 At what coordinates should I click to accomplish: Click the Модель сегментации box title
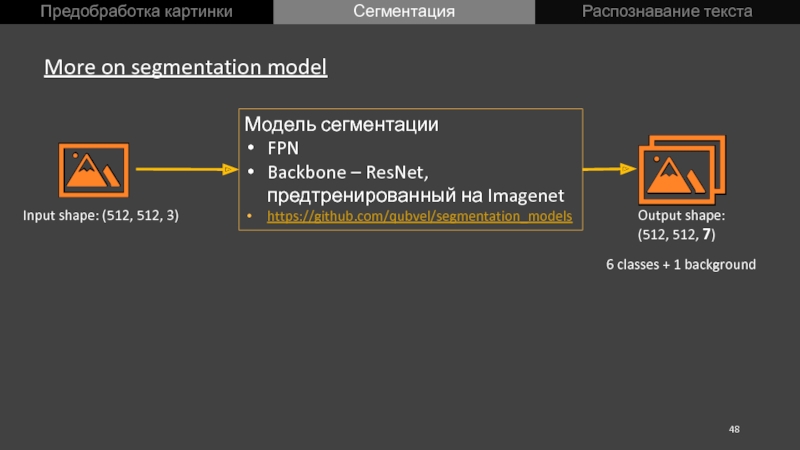click(341, 124)
